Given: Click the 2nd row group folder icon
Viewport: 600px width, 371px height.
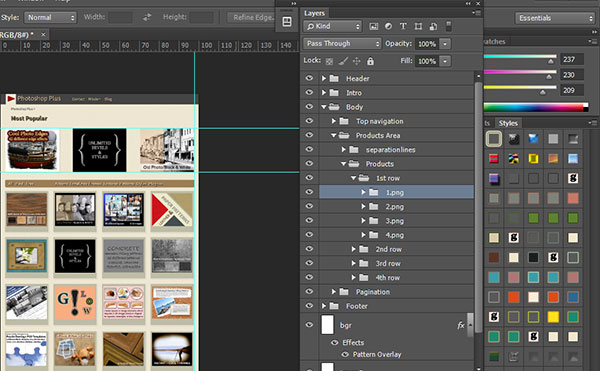Looking at the screenshot, I should 364,249.
